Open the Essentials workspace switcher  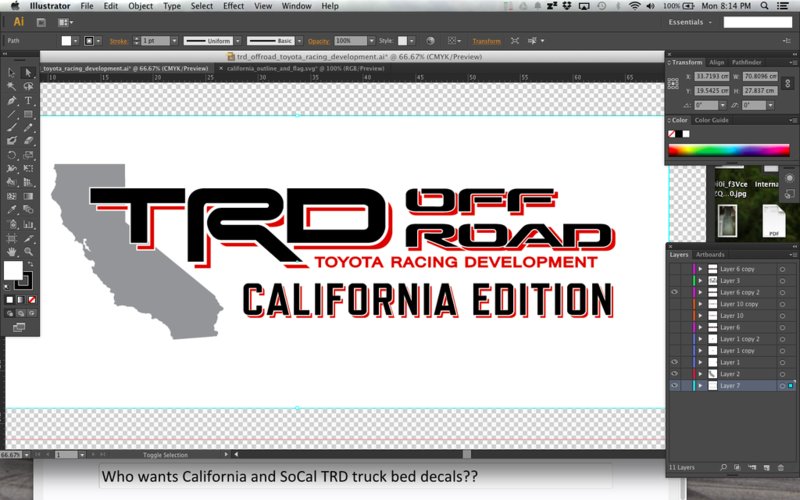[690, 22]
